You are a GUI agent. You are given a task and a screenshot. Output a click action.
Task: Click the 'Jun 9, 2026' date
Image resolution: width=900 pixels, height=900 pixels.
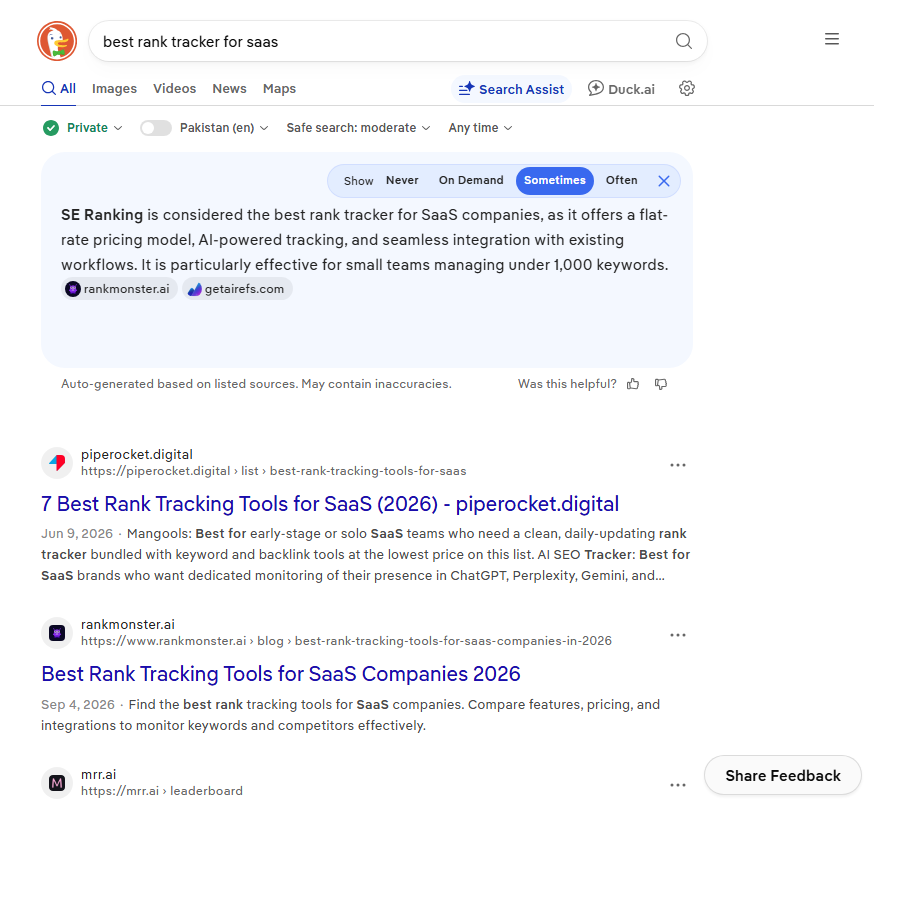coord(77,534)
